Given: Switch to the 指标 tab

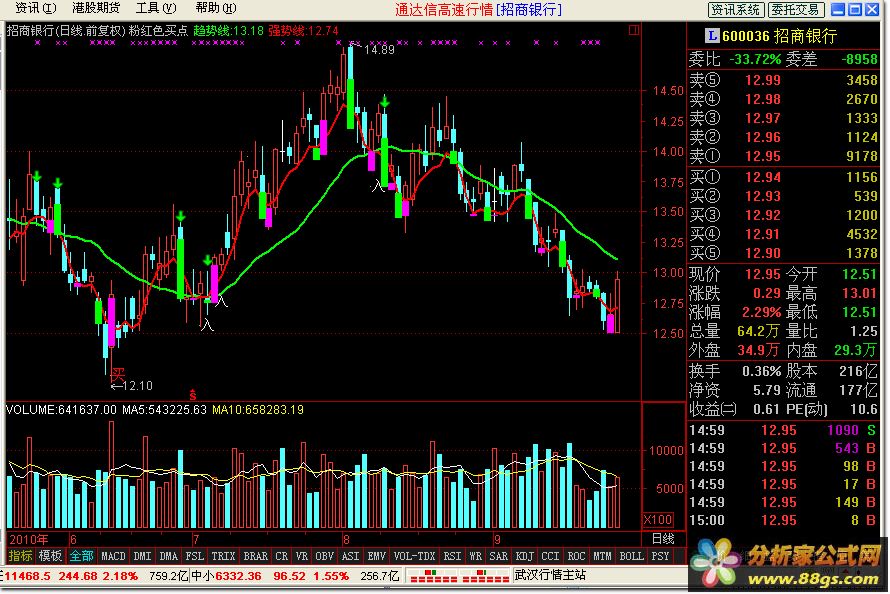Looking at the screenshot, I should click(20, 557).
